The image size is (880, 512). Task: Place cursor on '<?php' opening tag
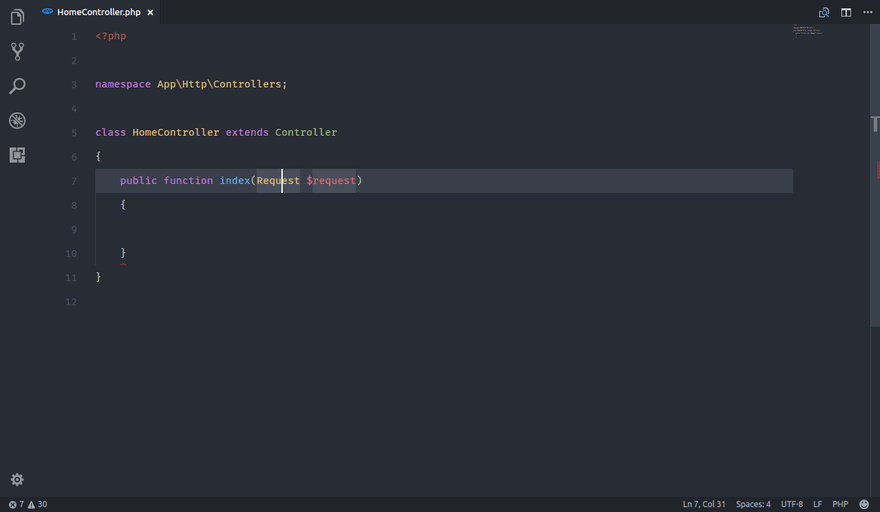[x=111, y=36]
